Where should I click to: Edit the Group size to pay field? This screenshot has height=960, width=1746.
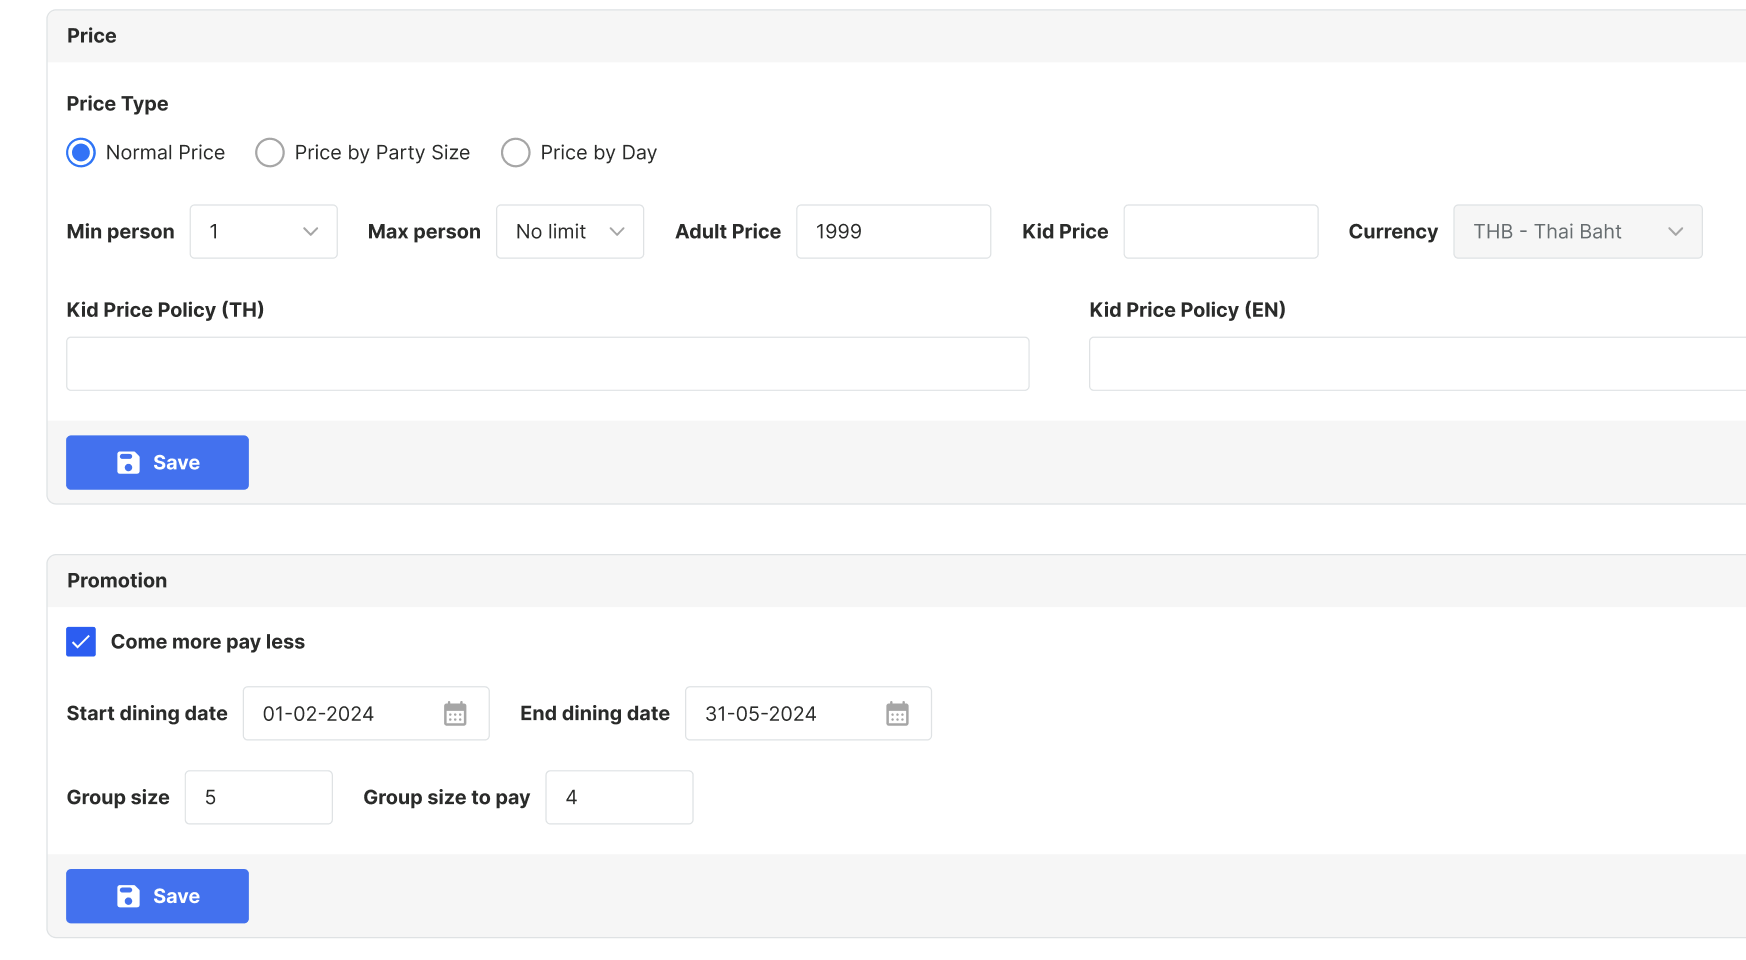[x=618, y=798]
